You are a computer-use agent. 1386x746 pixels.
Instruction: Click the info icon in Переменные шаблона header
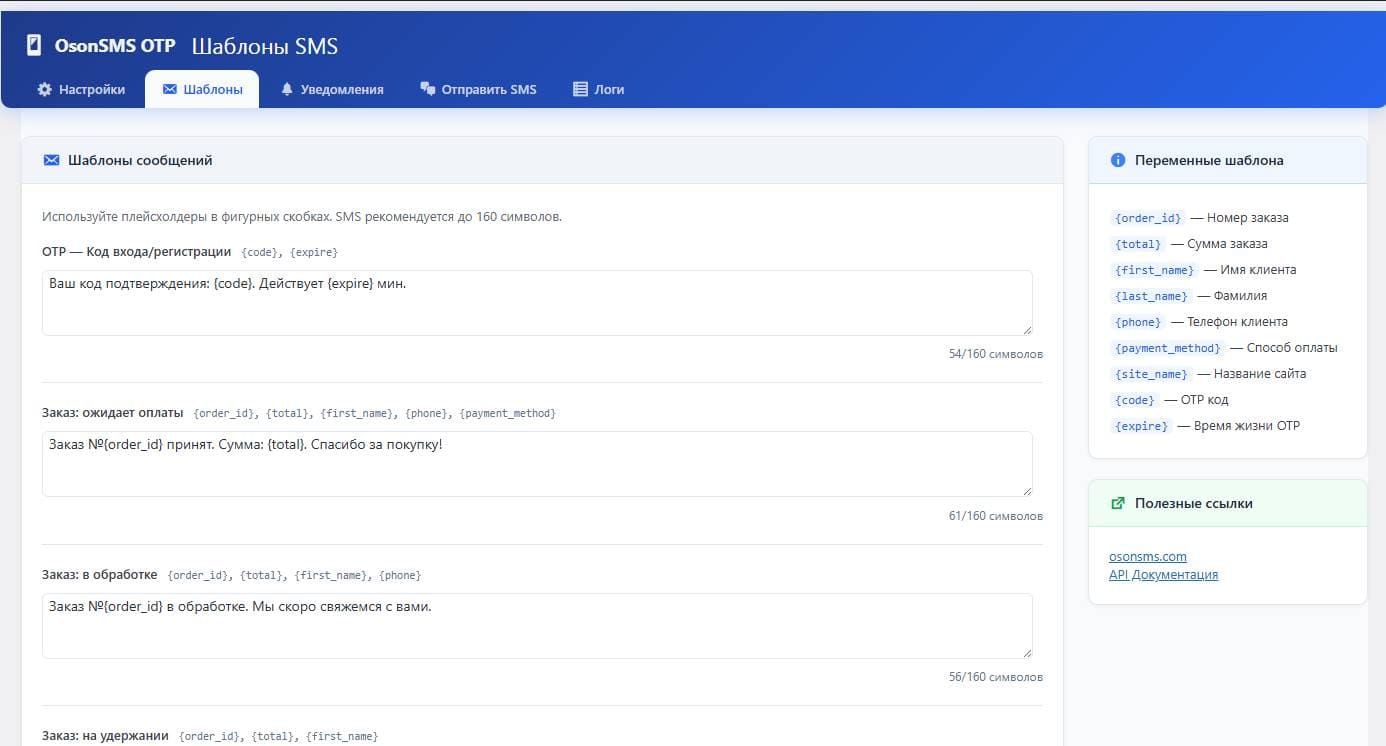[x=1118, y=160]
